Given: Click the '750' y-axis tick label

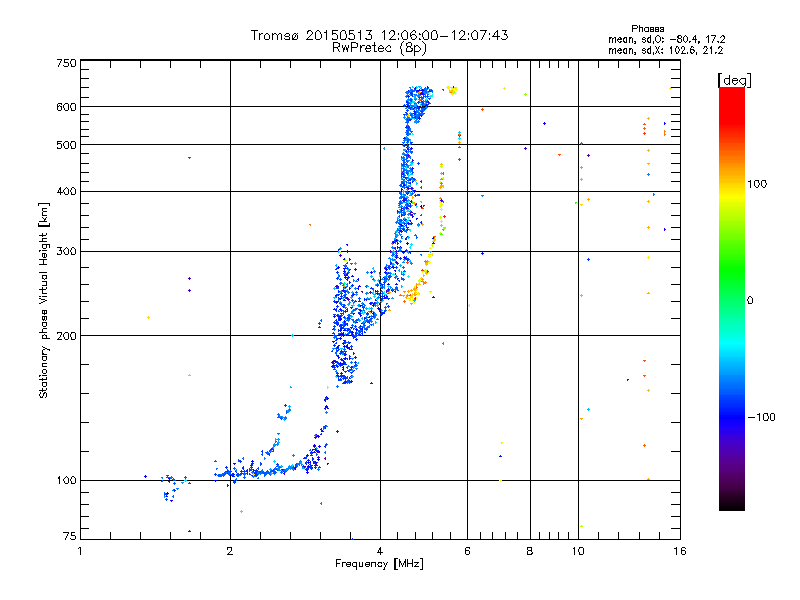Looking at the screenshot, I should click(x=66, y=63).
